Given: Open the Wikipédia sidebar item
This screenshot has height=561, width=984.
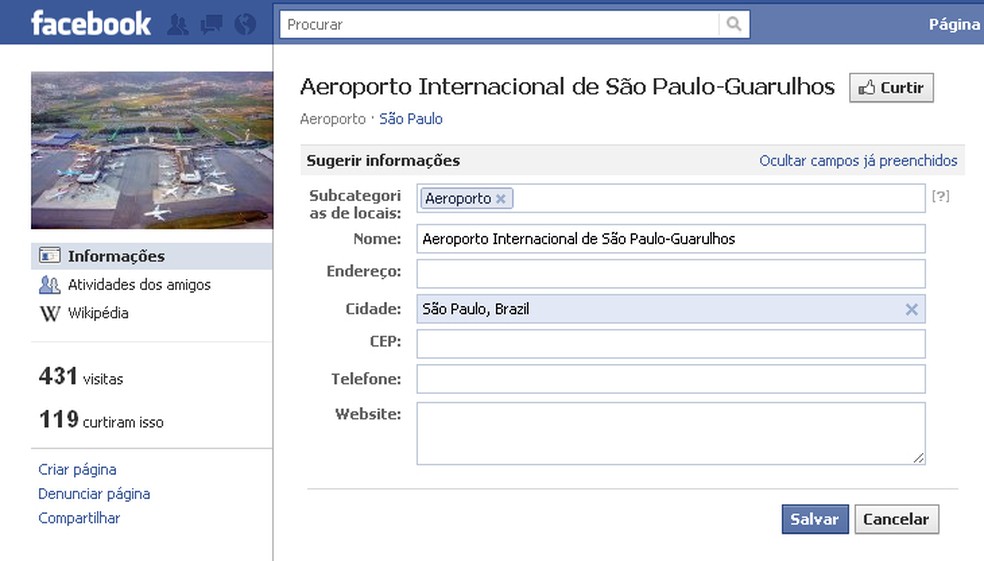Looking at the screenshot, I should (x=98, y=313).
